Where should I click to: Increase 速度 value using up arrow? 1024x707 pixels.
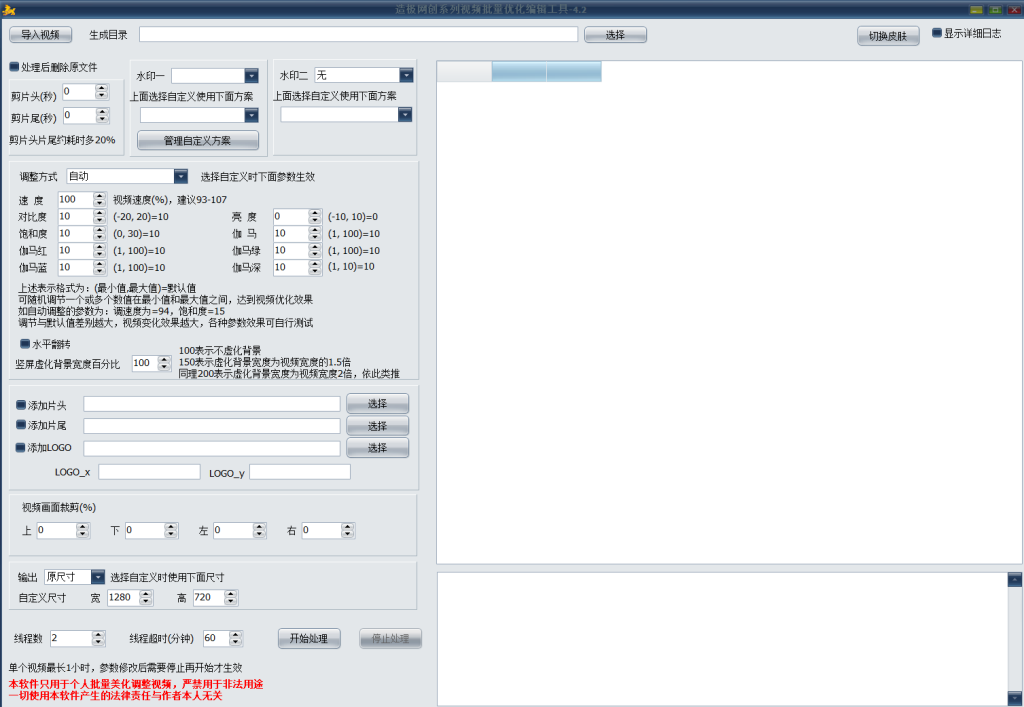pyautogui.click(x=99, y=196)
